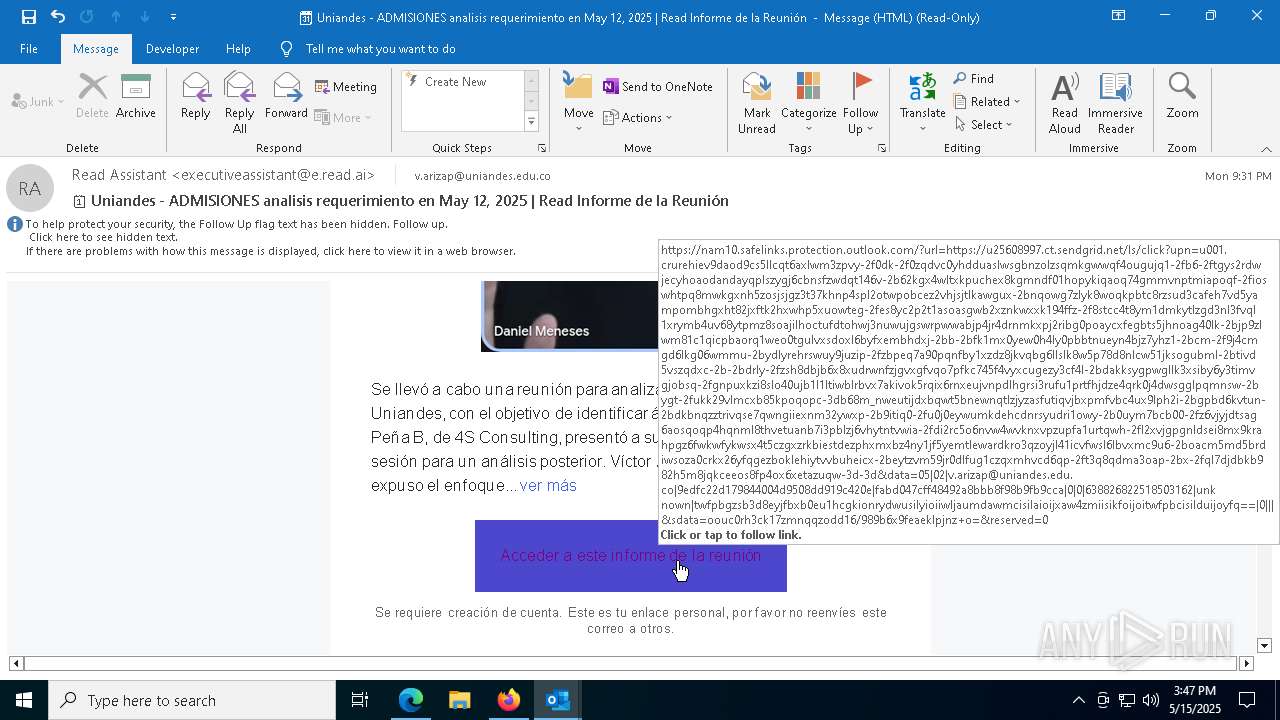The image size is (1280, 720).
Task: Click recipient v.arizap@uniandes.edu.co
Action: click(x=483, y=176)
